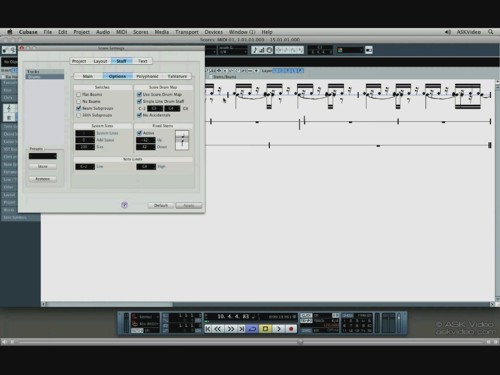This screenshot has height=375, width=500.
Task: Open the MIDI menu
Action: 122,32
